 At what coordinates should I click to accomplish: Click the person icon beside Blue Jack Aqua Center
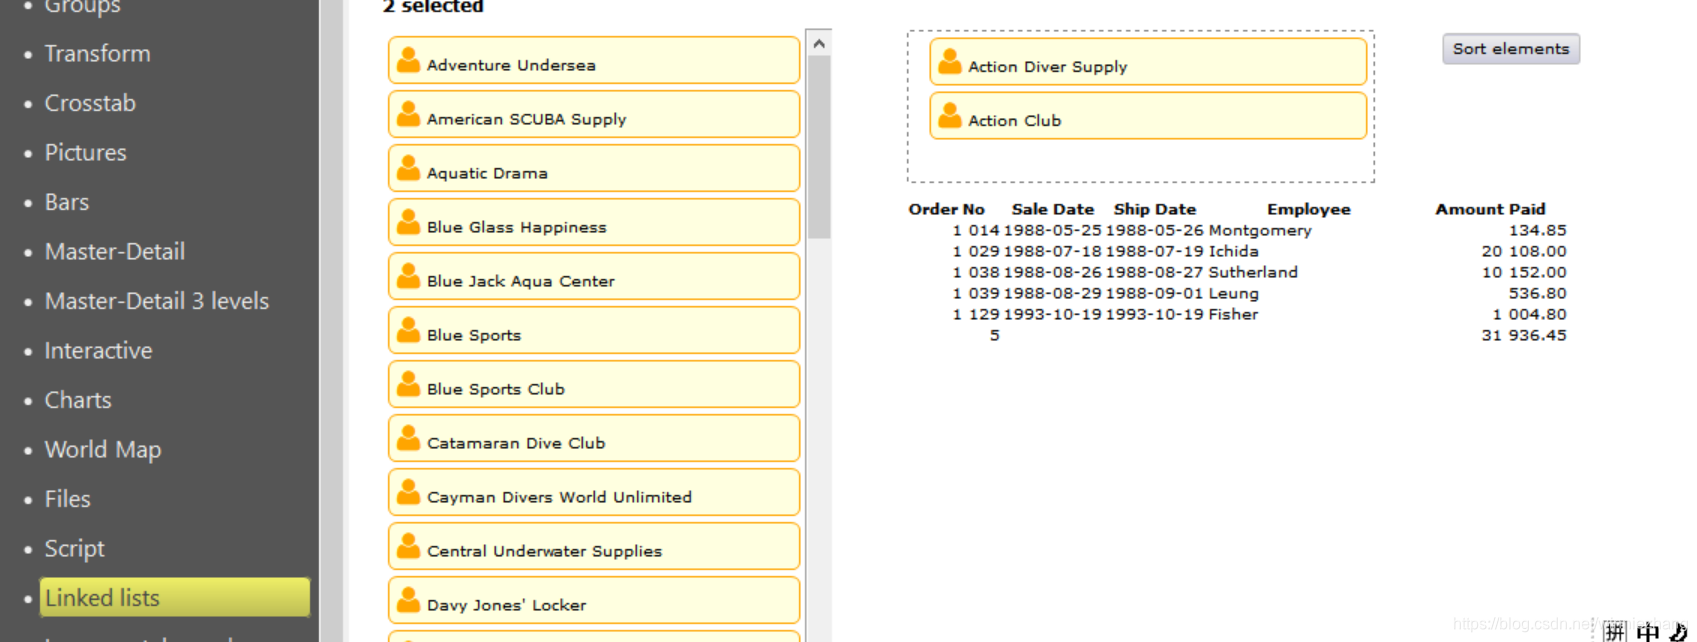(x=408, y=277)
